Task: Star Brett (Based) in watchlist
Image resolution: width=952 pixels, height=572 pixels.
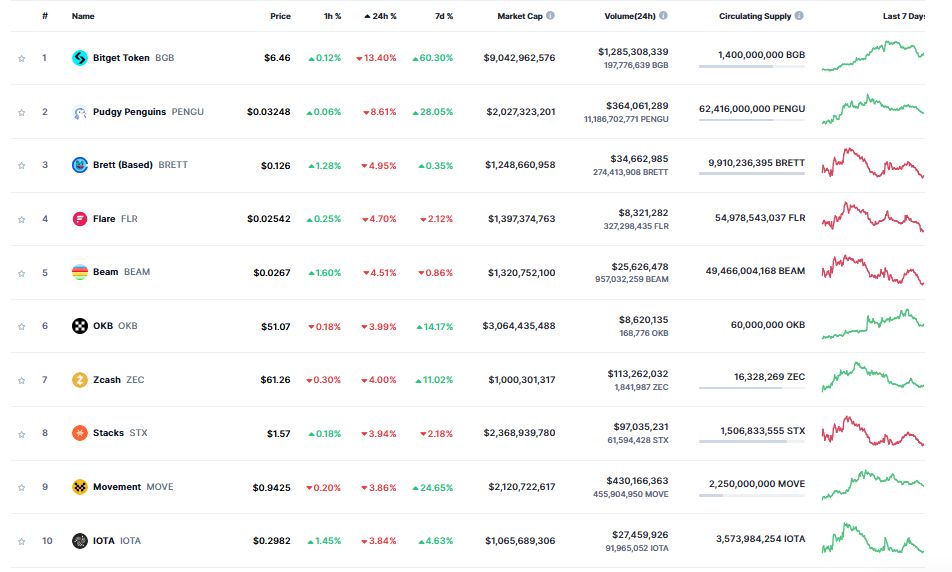Action: (21, 166)
